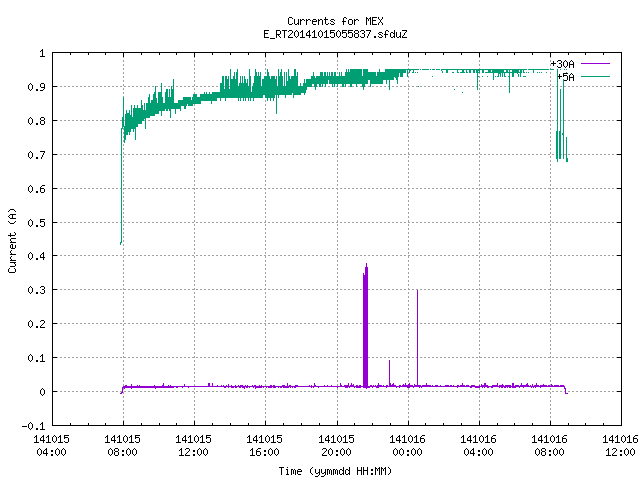The height and width of the screenshot is (480, 640).
Task: Click the "Time (yymmdd HH:MM)" x-axis label
Action: 335,471
